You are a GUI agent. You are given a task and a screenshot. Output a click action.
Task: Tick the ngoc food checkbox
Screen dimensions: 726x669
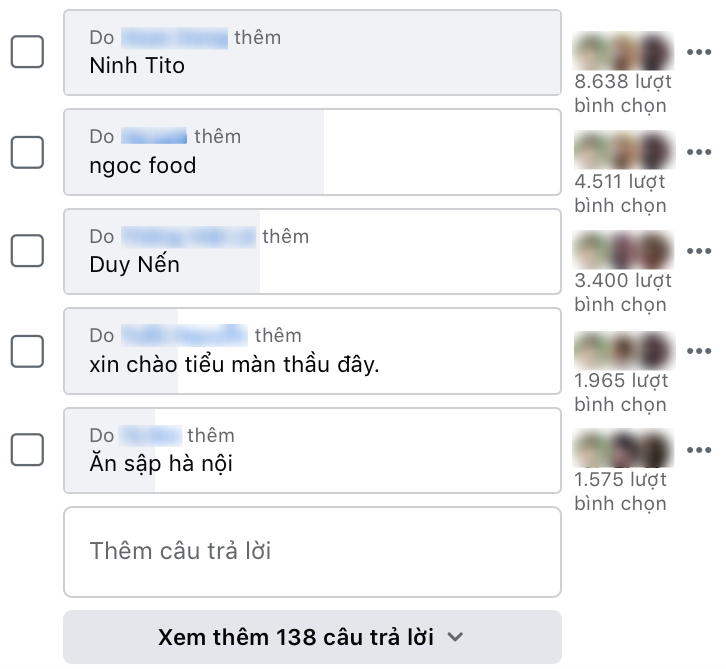(x=27, y=152)
